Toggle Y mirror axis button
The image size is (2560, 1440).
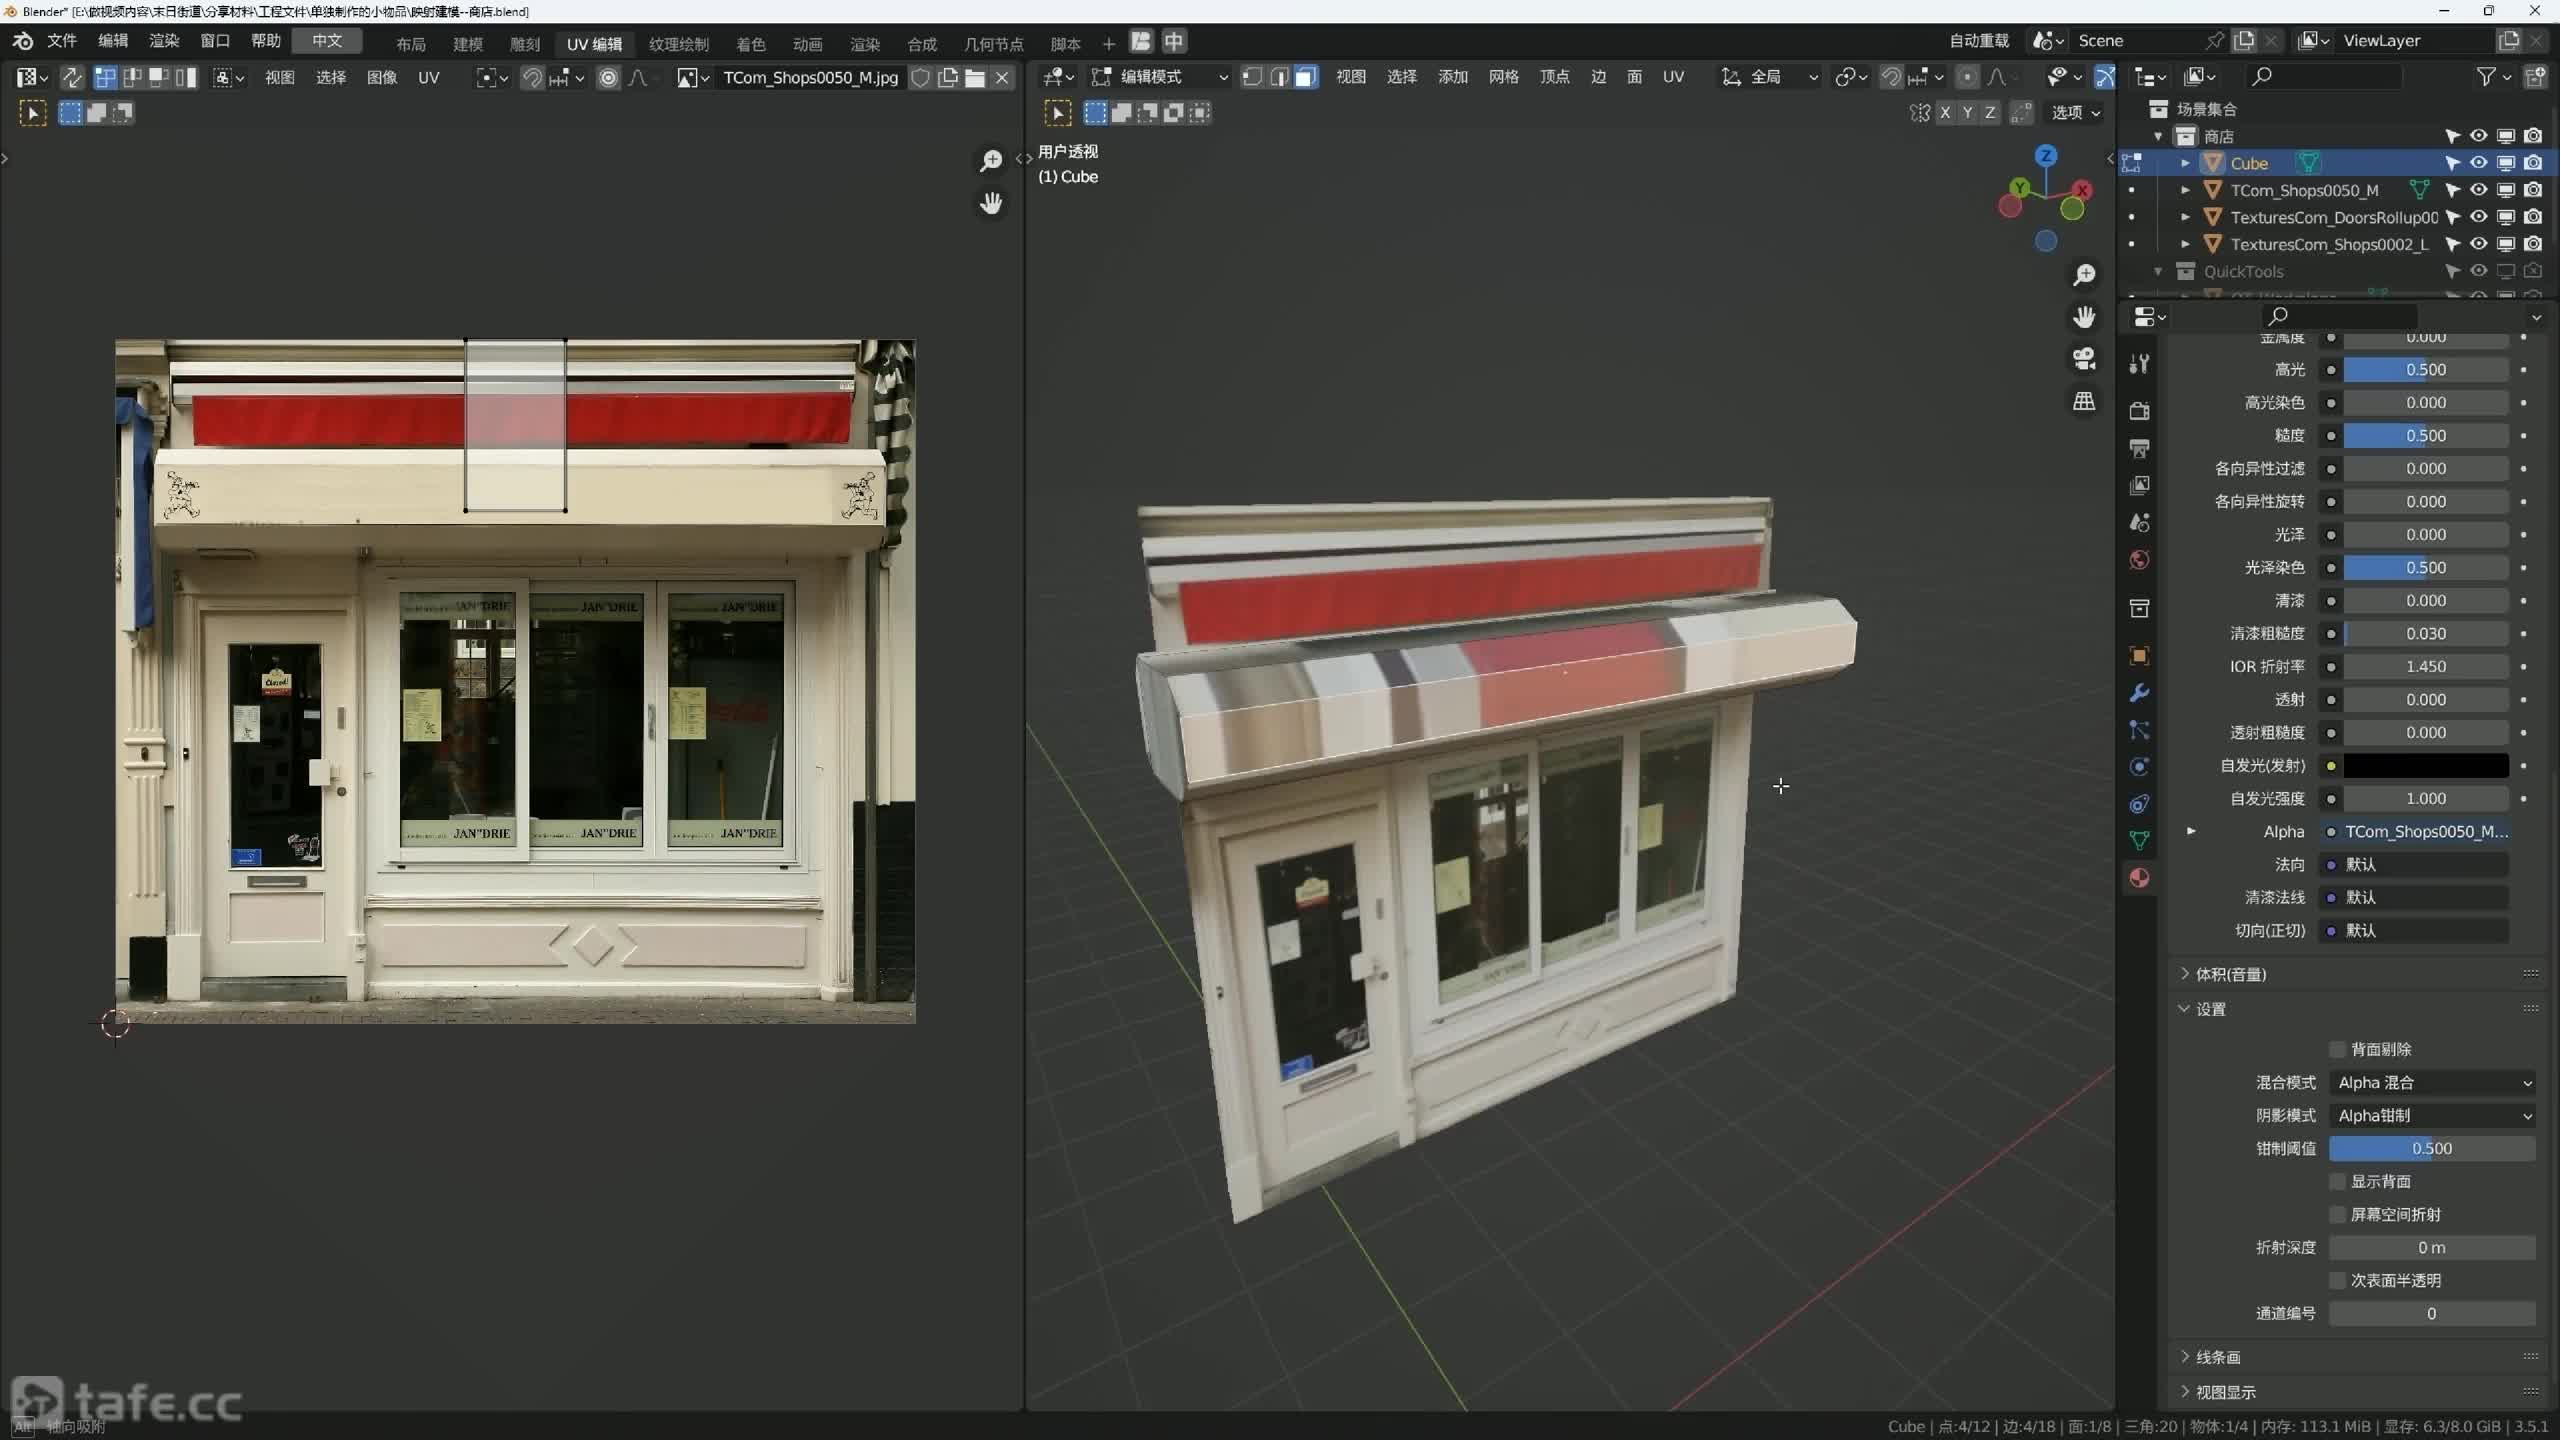click(x=1967, y=113)
